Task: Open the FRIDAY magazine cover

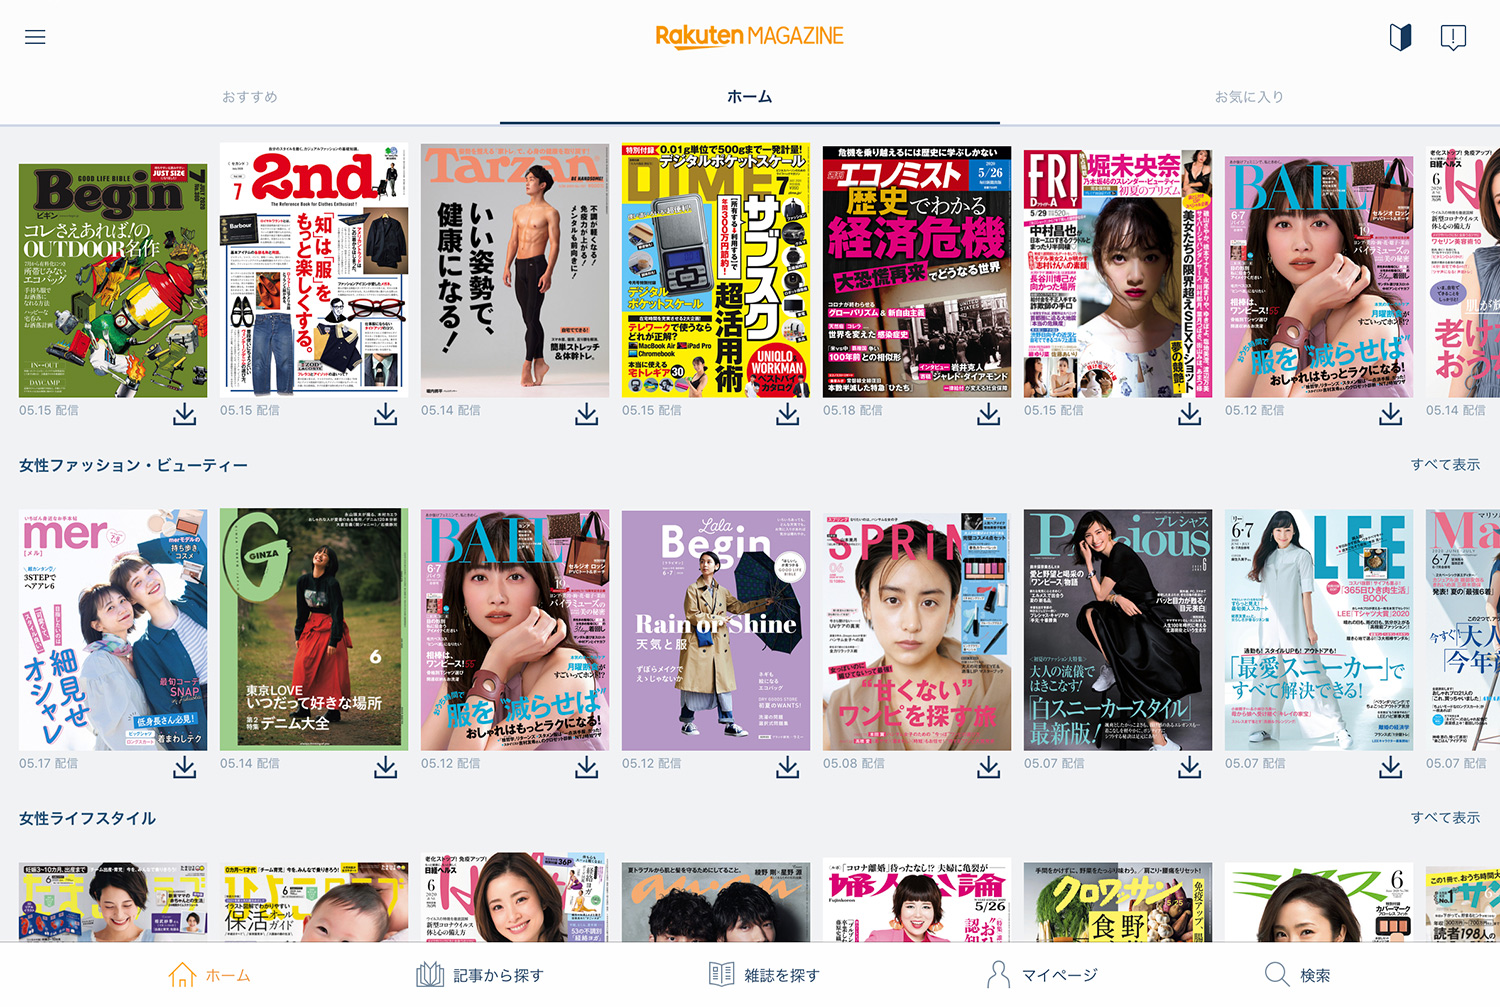Action: [x=1118, y=273]
